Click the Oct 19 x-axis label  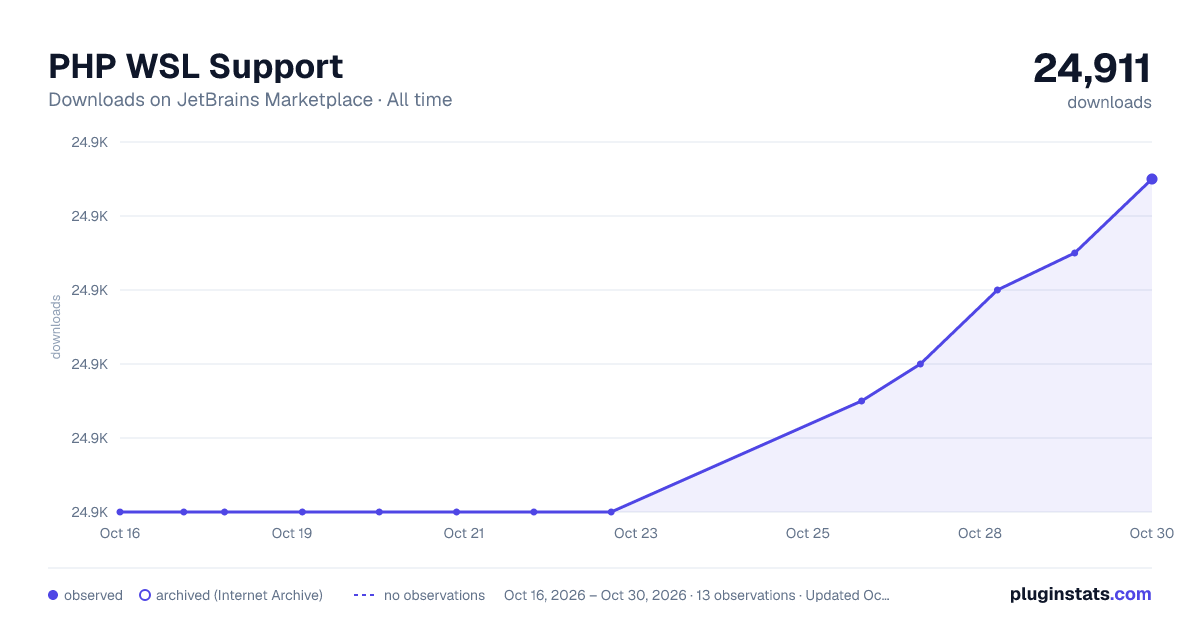coord(292,533)
